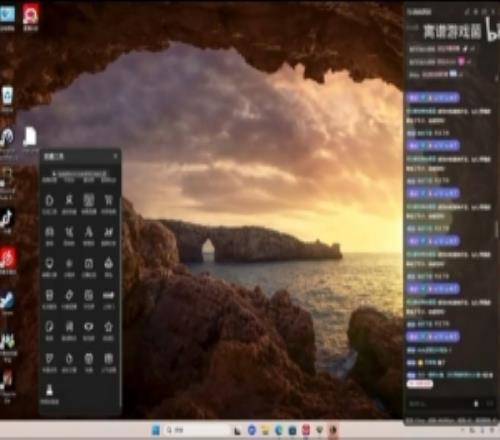This screenshot has height=440, width=500.
Task: Click the pink heart badge in the panel header
Action: click(461, 61)
